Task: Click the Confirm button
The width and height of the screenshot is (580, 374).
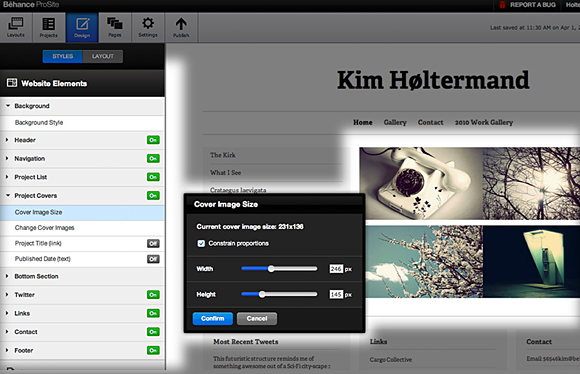Action: tap(213, 319)
